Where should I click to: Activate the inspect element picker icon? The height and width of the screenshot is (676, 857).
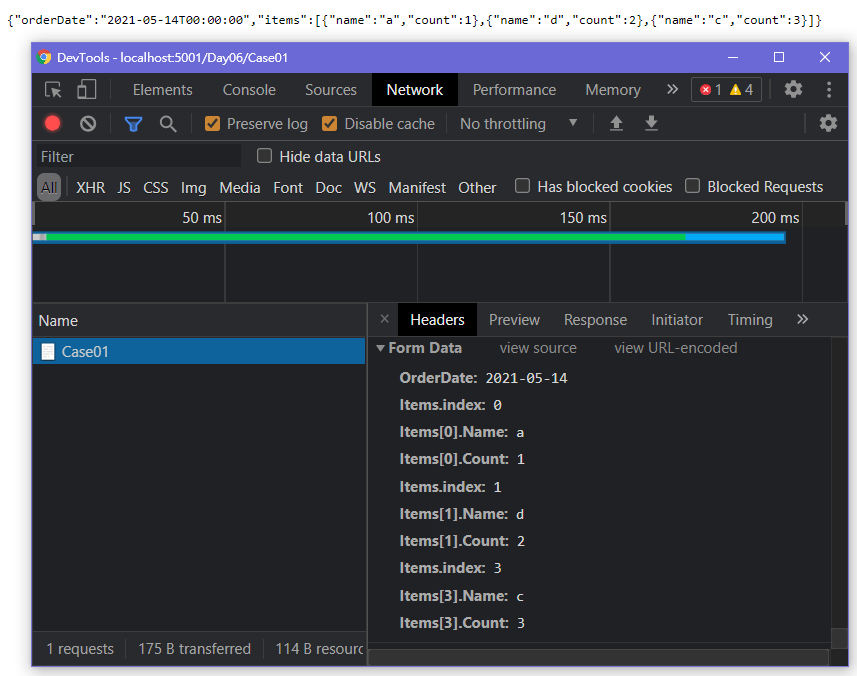(x=53, y=90)
